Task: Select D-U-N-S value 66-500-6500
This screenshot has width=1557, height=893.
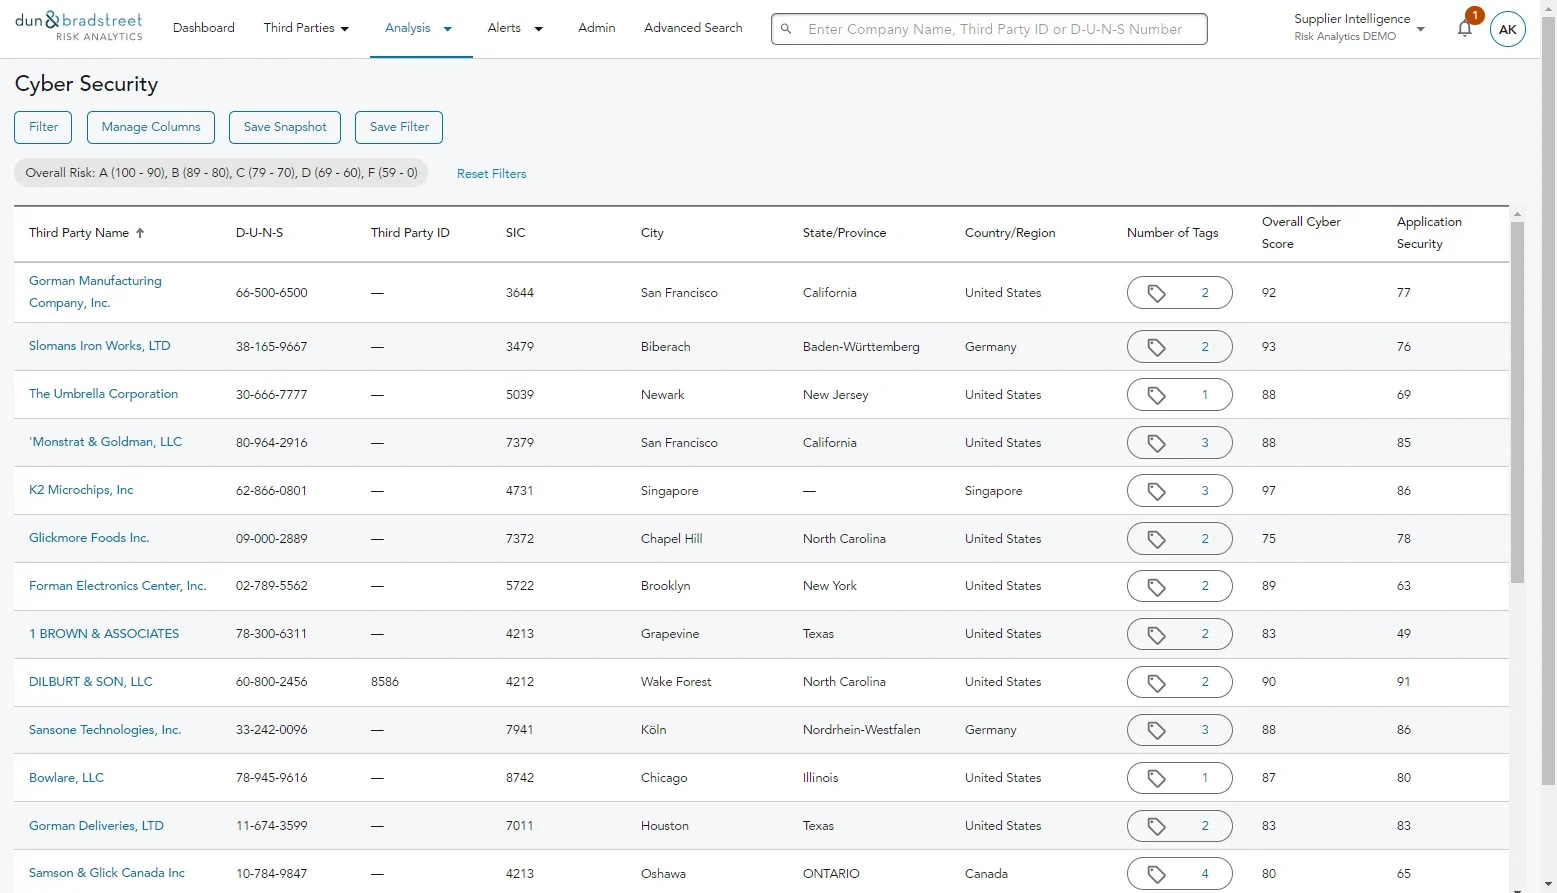Action: [272, 293]
